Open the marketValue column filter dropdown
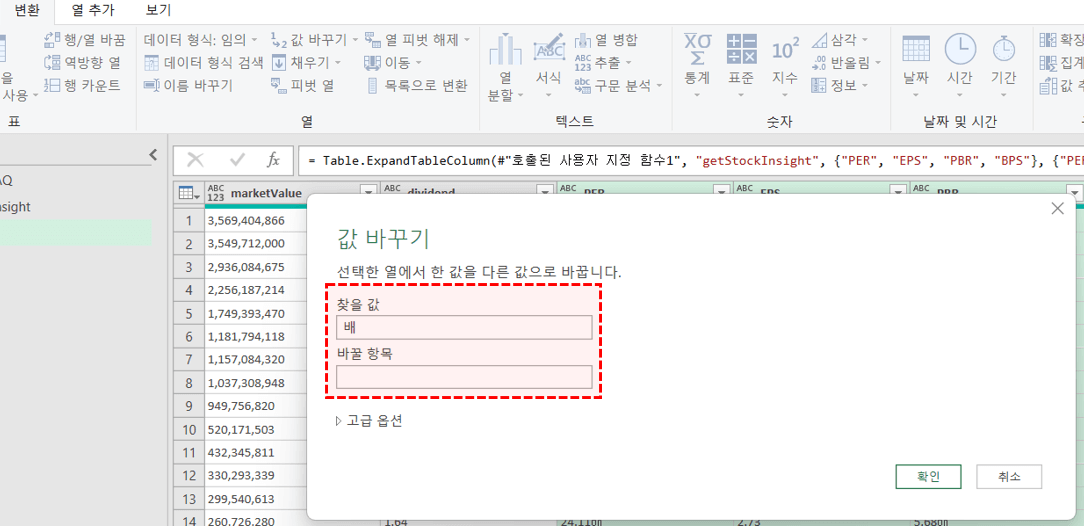Screen dimensions: 1084x526 pyautogui.click(x=367, y=193)
